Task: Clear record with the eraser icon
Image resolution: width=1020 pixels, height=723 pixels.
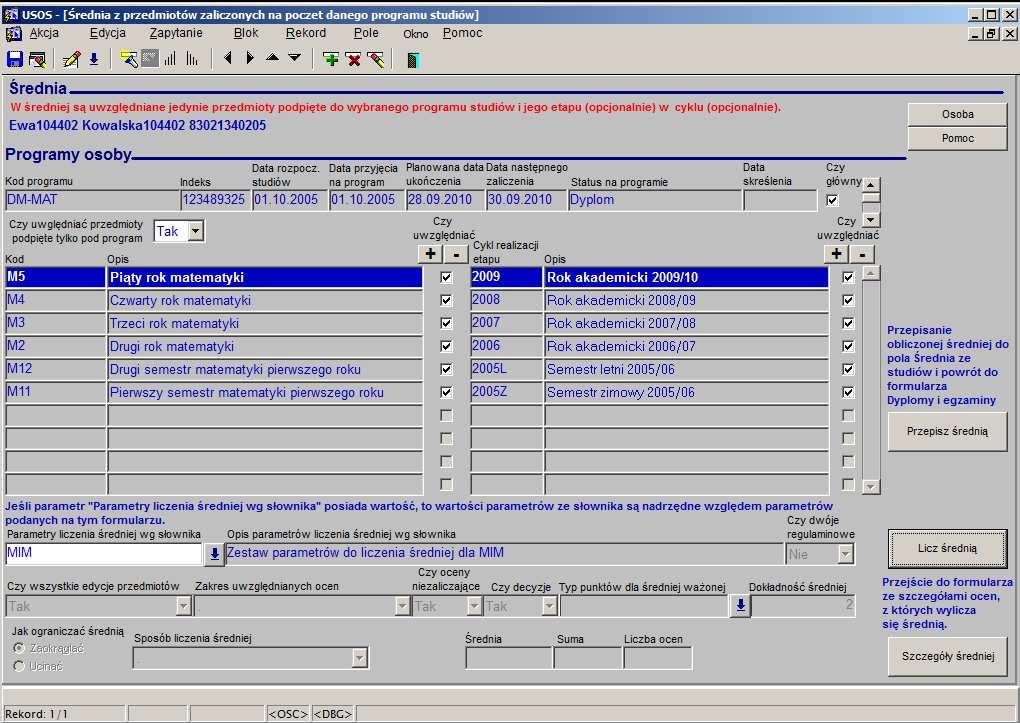Action: coord(376,59)
